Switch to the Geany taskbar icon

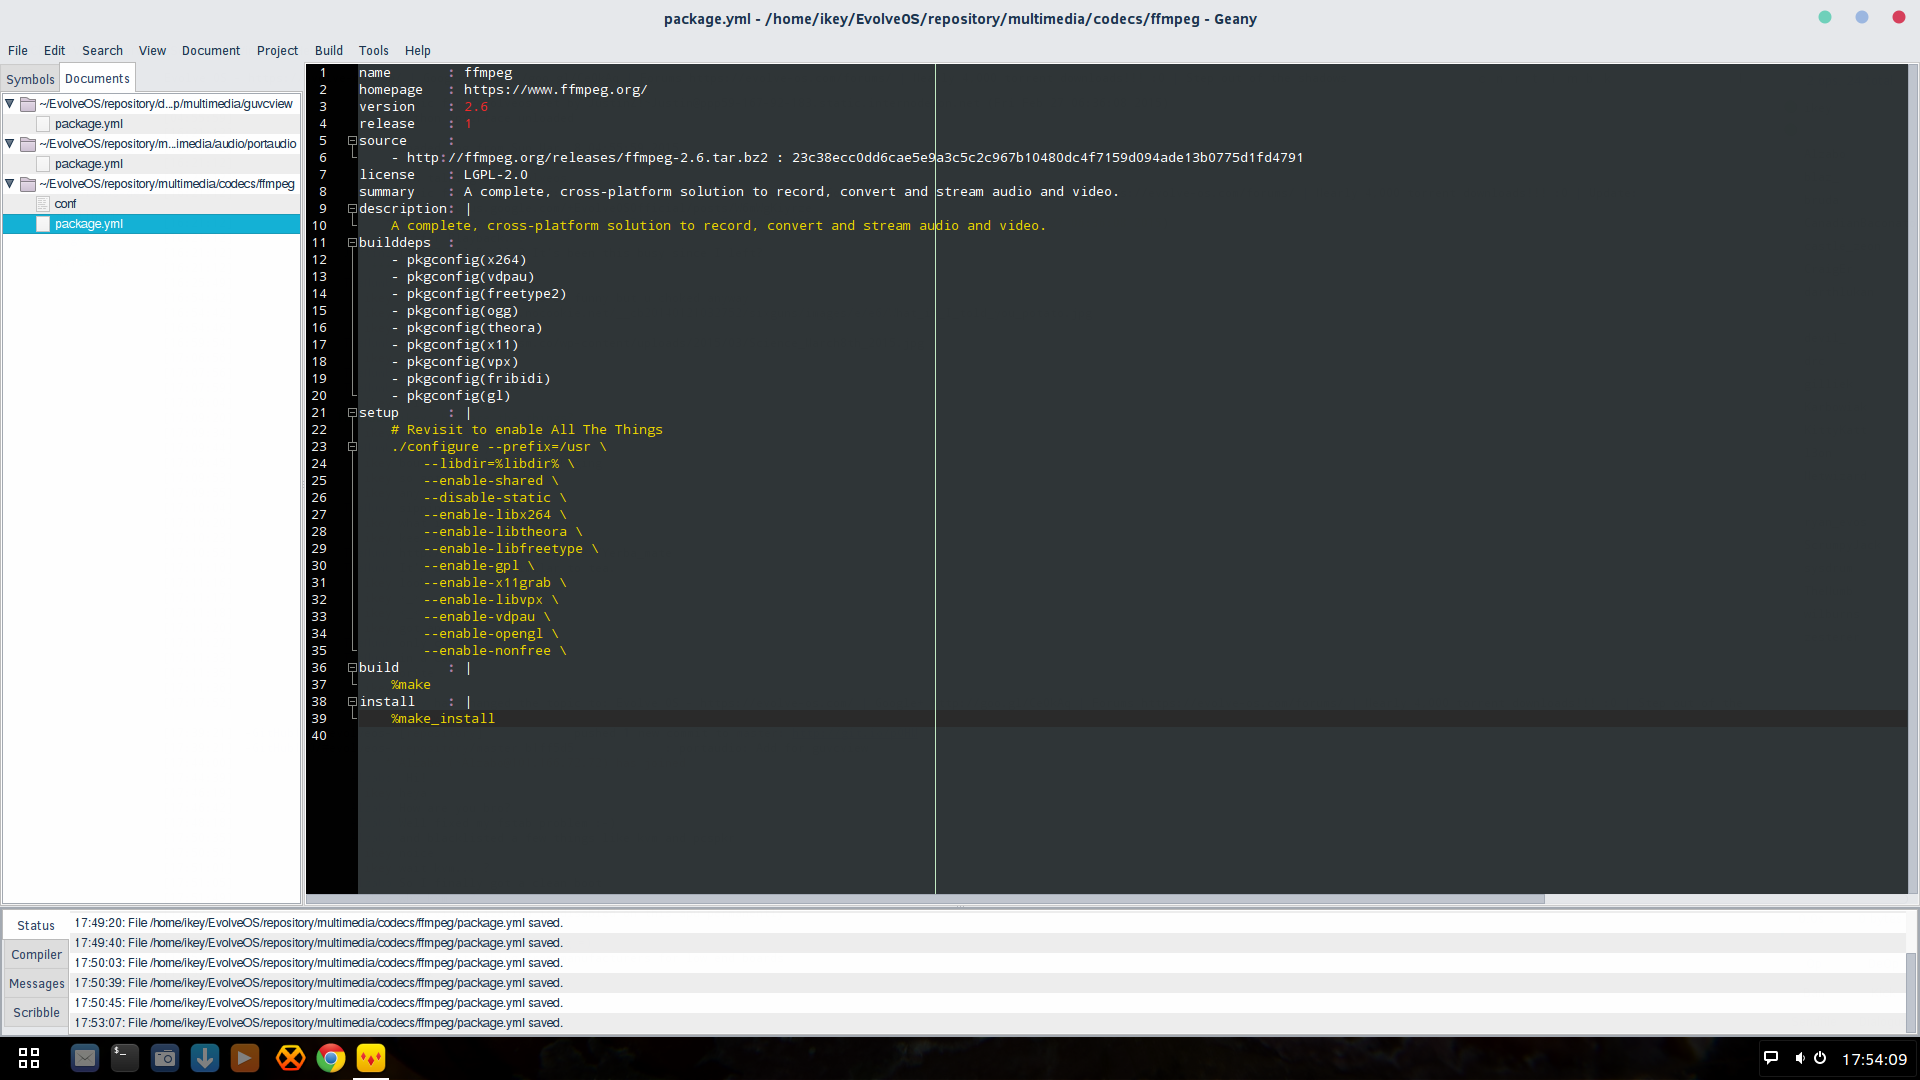pos(371,1058)
